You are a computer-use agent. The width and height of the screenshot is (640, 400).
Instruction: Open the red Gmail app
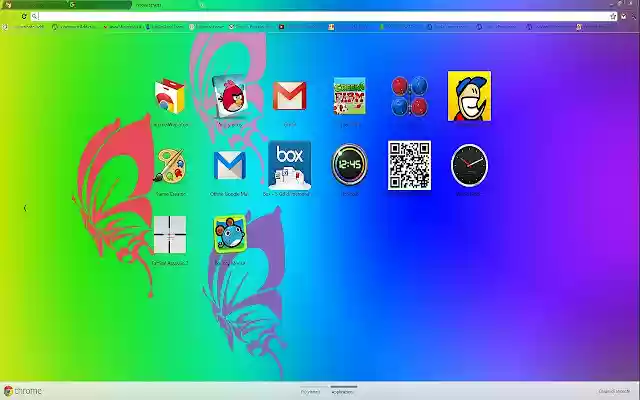tap(289, 96)
